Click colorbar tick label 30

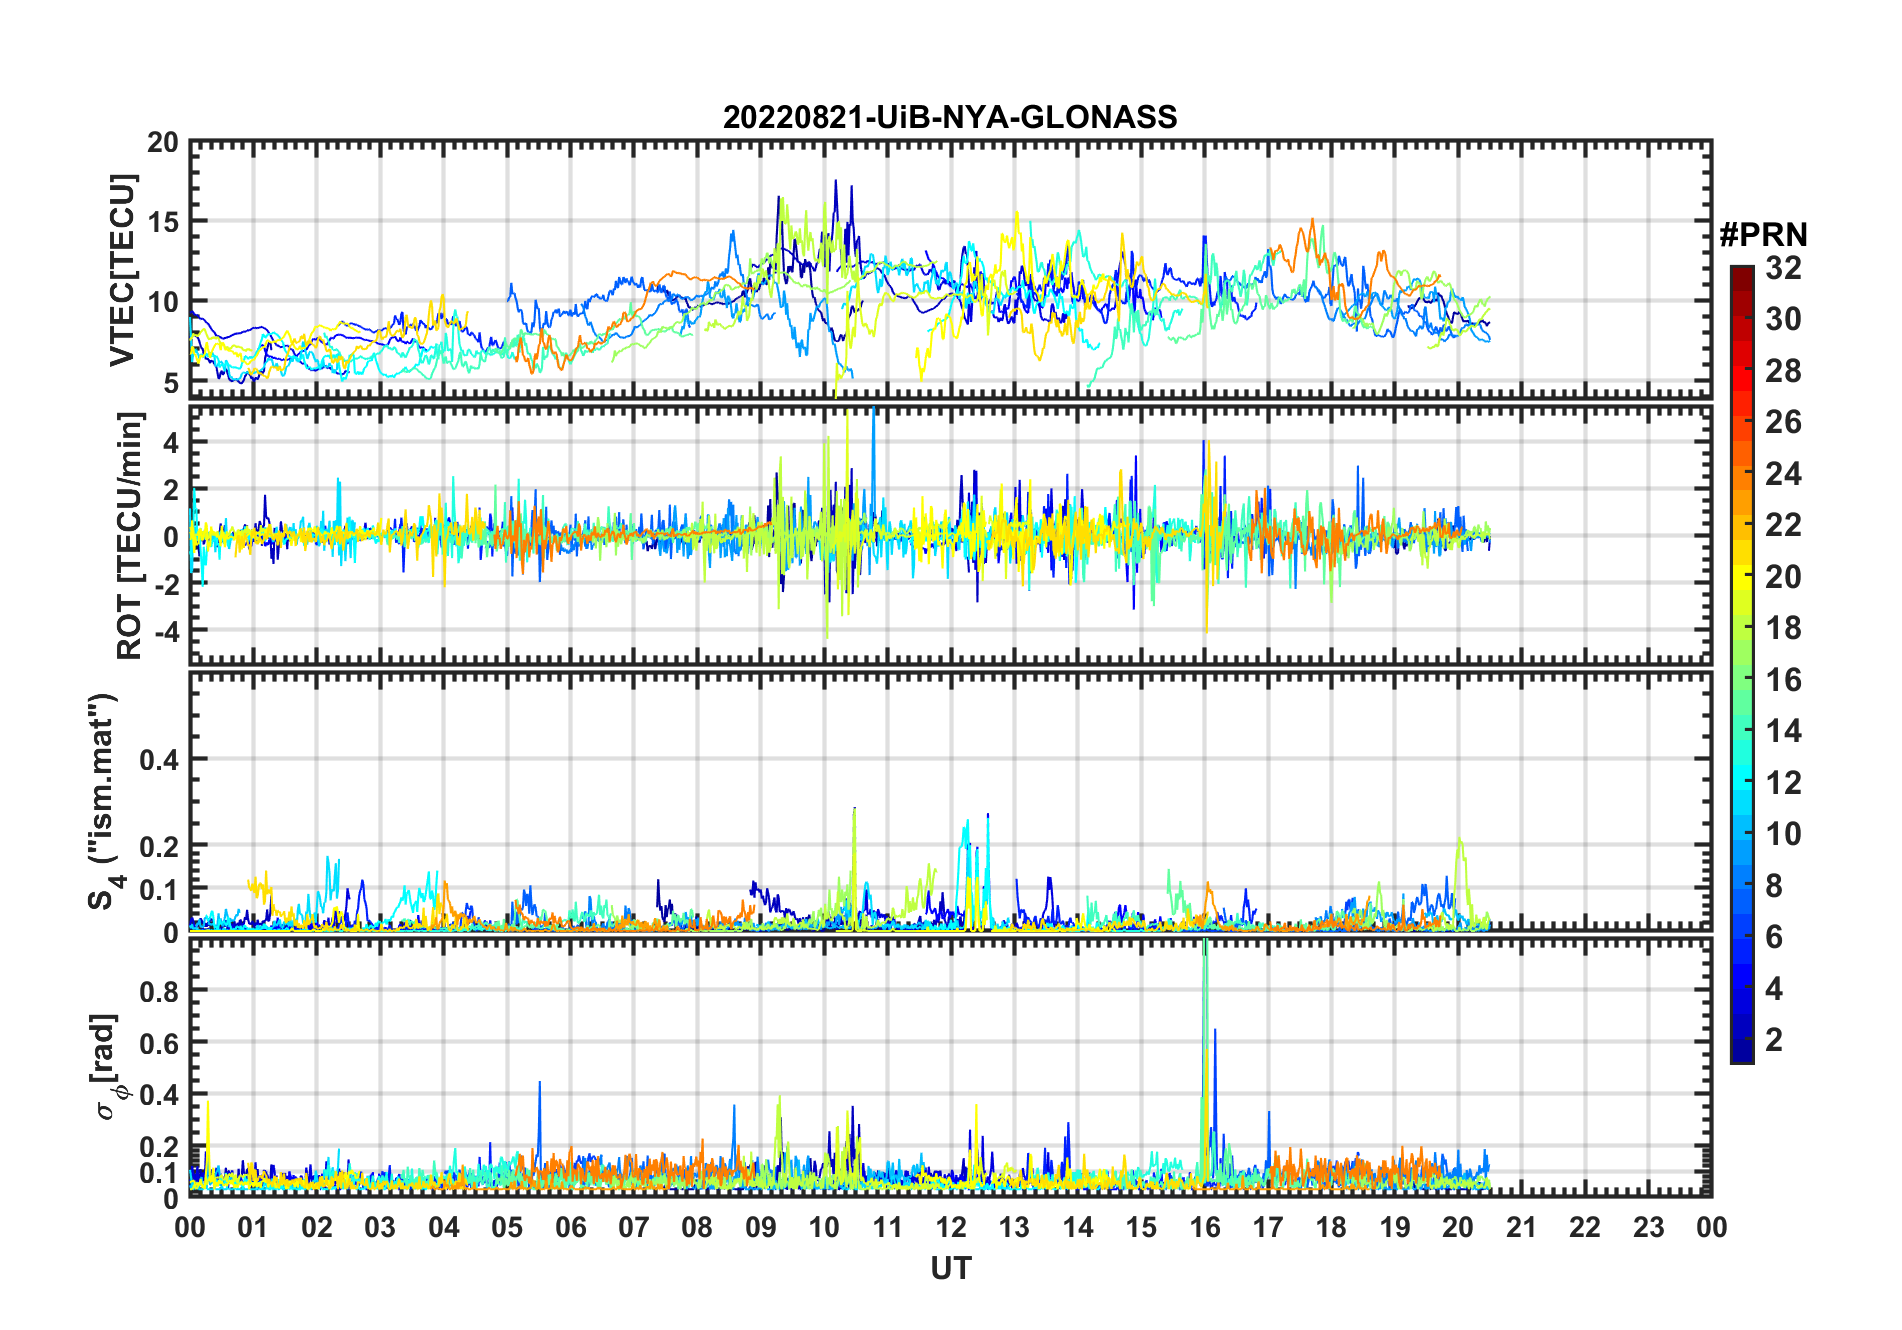point(1783,319)
